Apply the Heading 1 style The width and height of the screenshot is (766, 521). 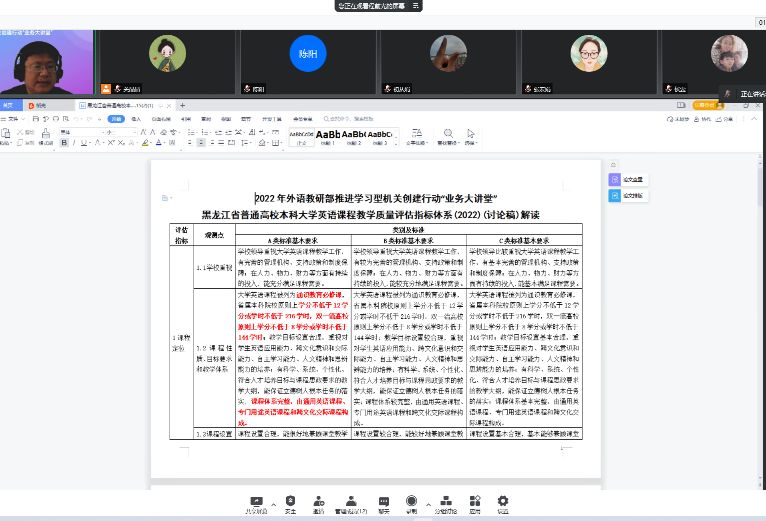(x=328, y=137)
